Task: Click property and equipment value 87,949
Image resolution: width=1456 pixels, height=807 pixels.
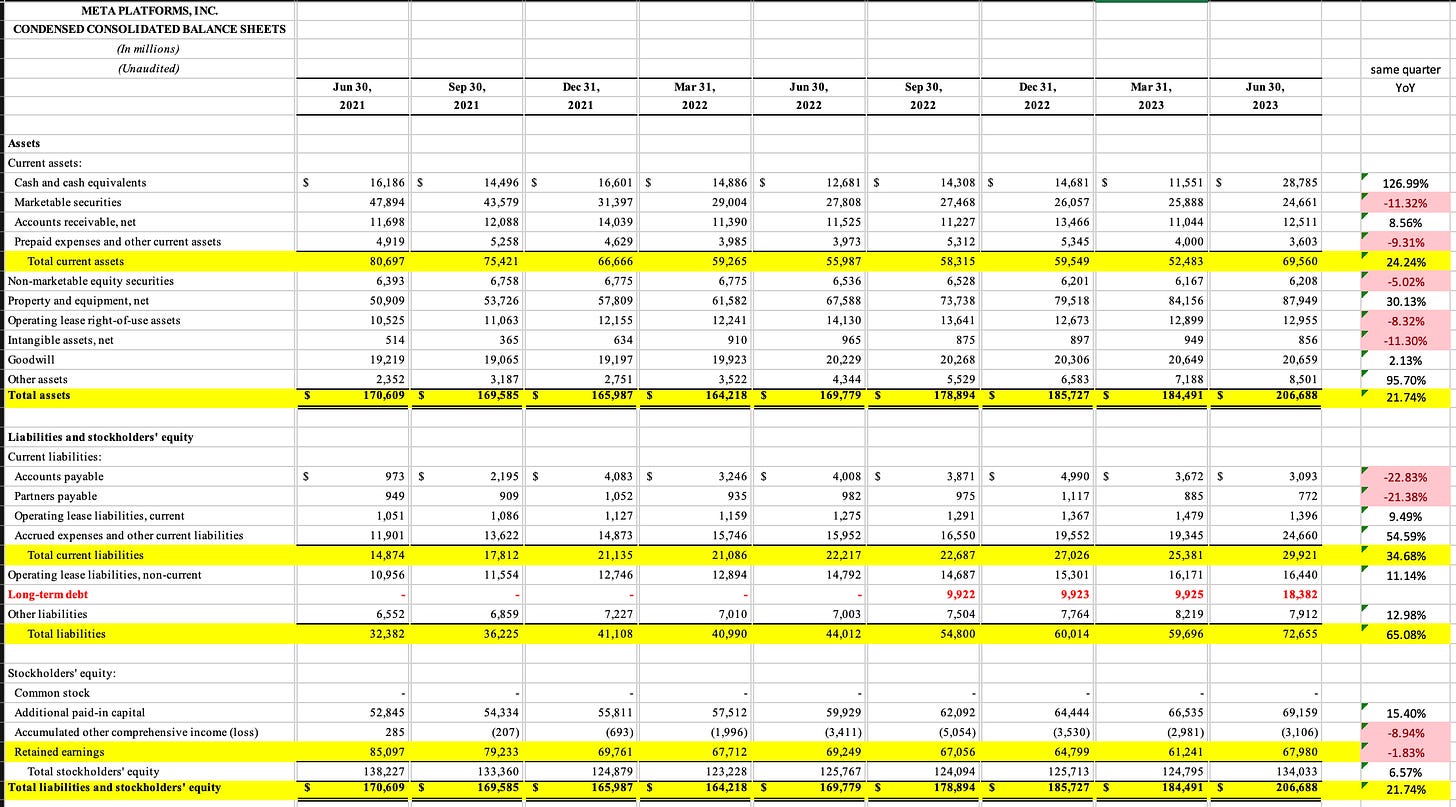Action: click(1301, 300)
